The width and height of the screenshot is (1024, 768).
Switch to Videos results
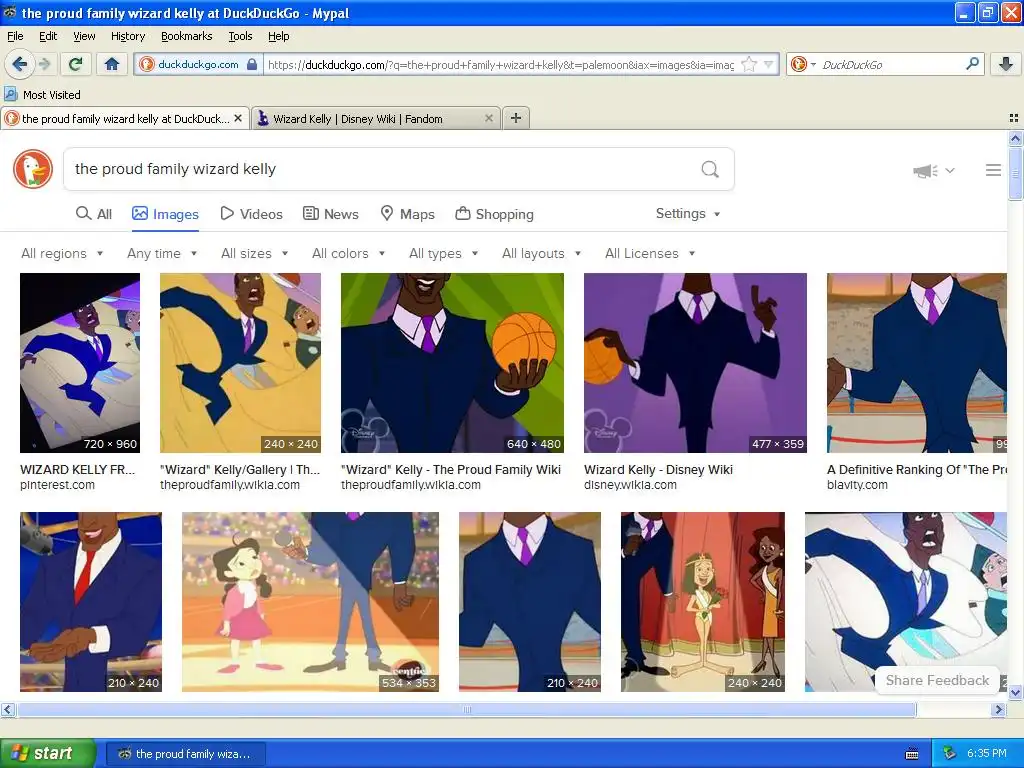click(x=251, y=214)
